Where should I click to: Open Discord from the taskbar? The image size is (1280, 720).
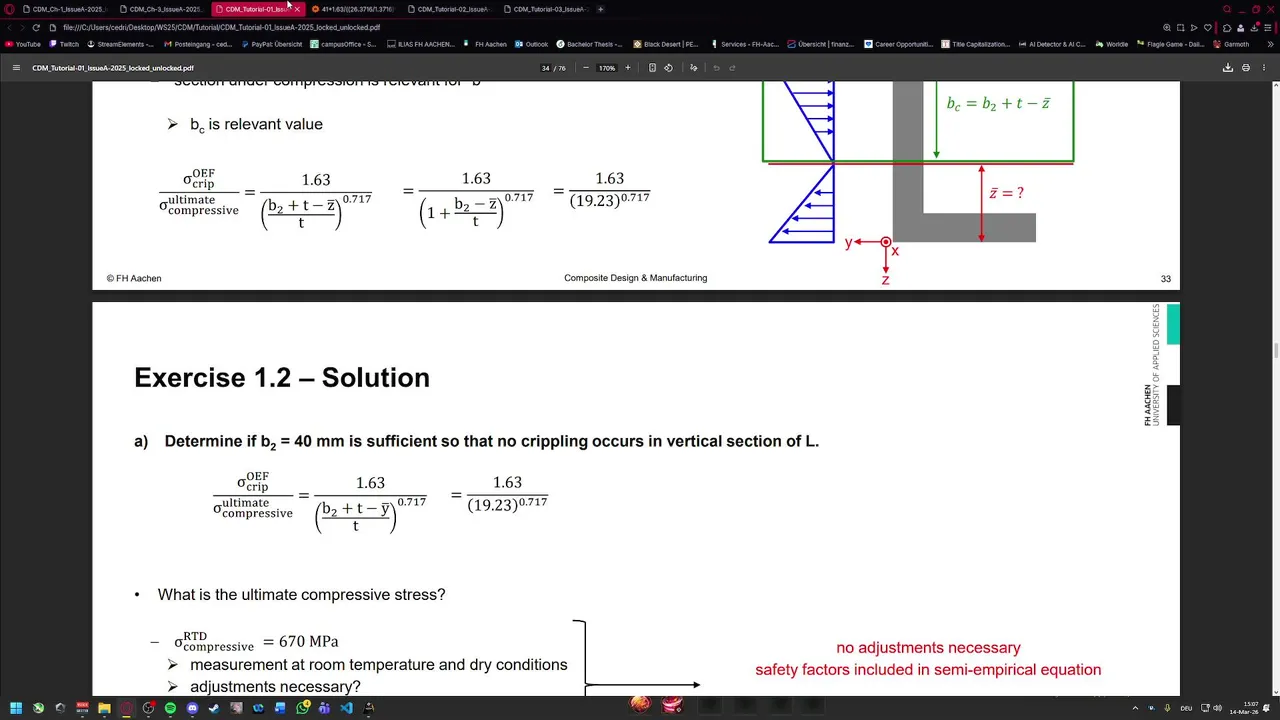[192, 708]
